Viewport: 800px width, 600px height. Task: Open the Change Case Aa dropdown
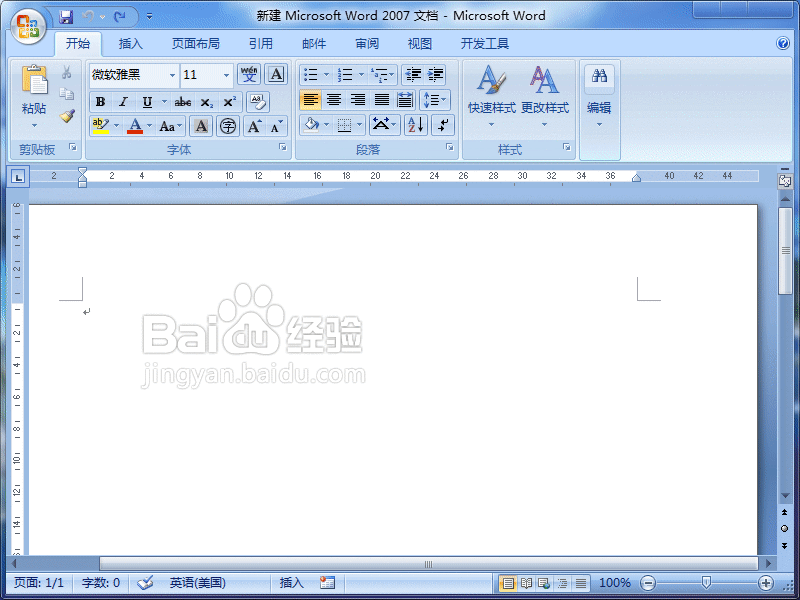(x=170, y=126)
